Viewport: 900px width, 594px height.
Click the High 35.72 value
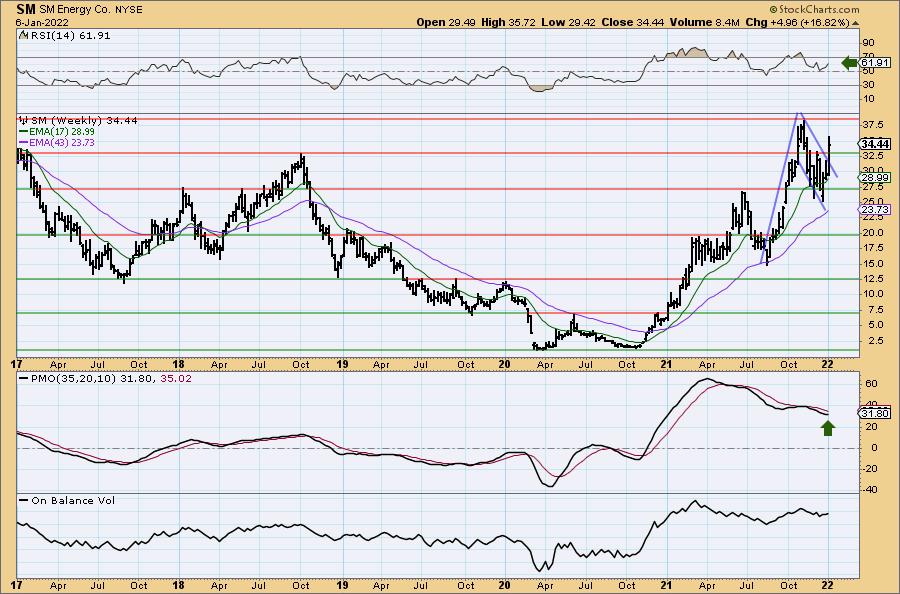click(x=508, y=22)
